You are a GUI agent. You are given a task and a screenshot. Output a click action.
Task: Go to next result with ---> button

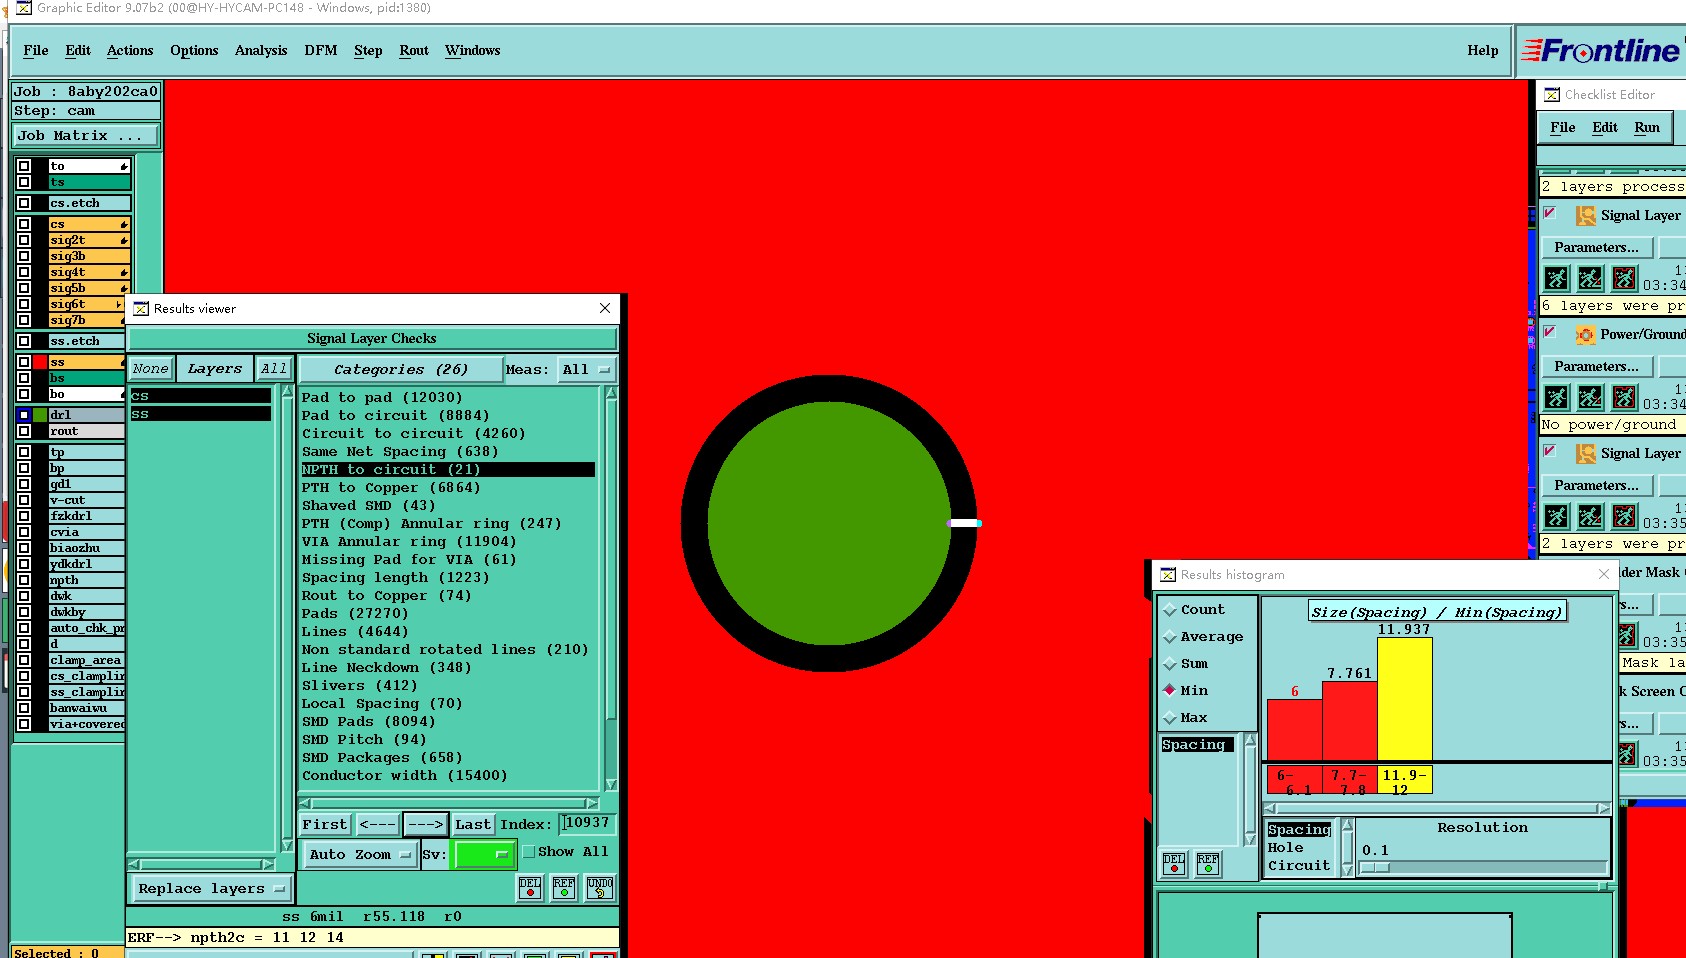425,824
